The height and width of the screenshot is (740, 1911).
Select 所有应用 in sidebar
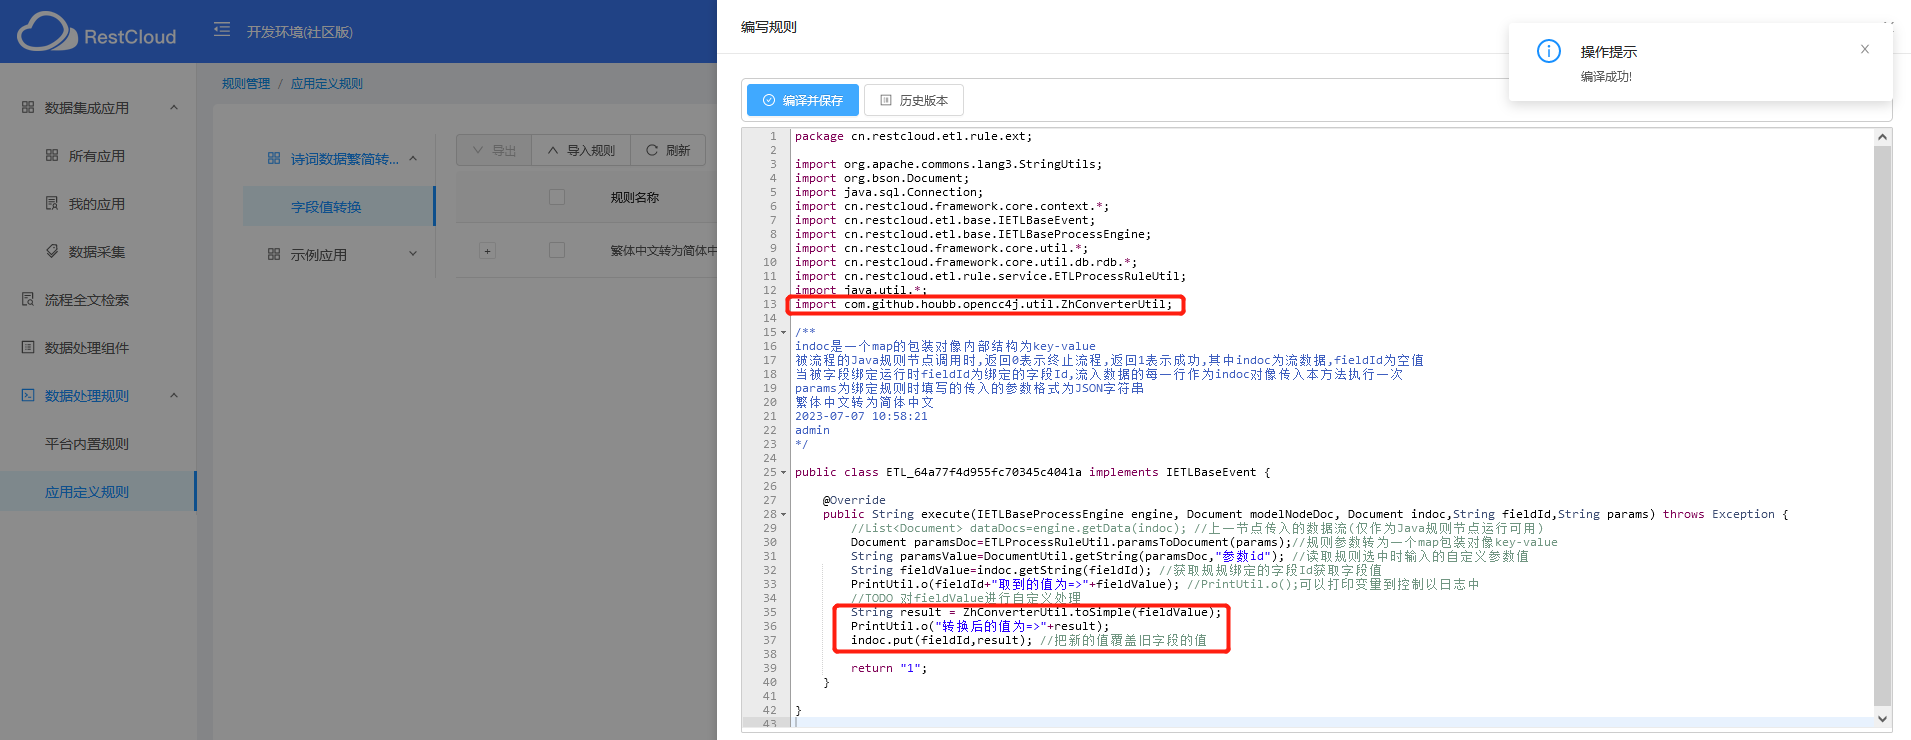click(x=96, y=156)
